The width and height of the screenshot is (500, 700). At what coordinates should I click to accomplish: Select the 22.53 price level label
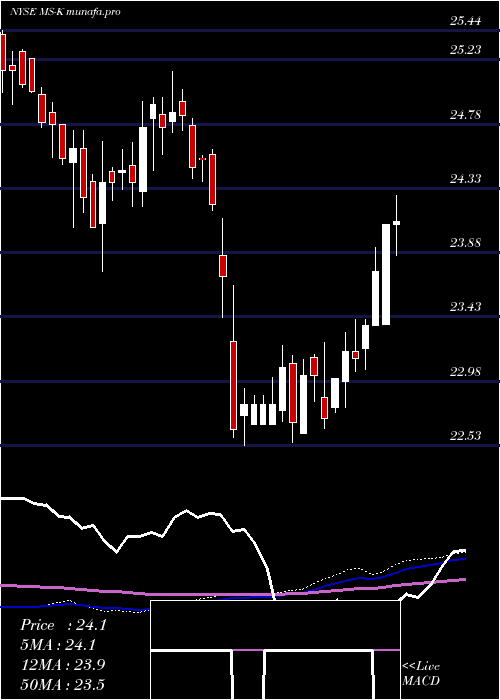(465, 435)
